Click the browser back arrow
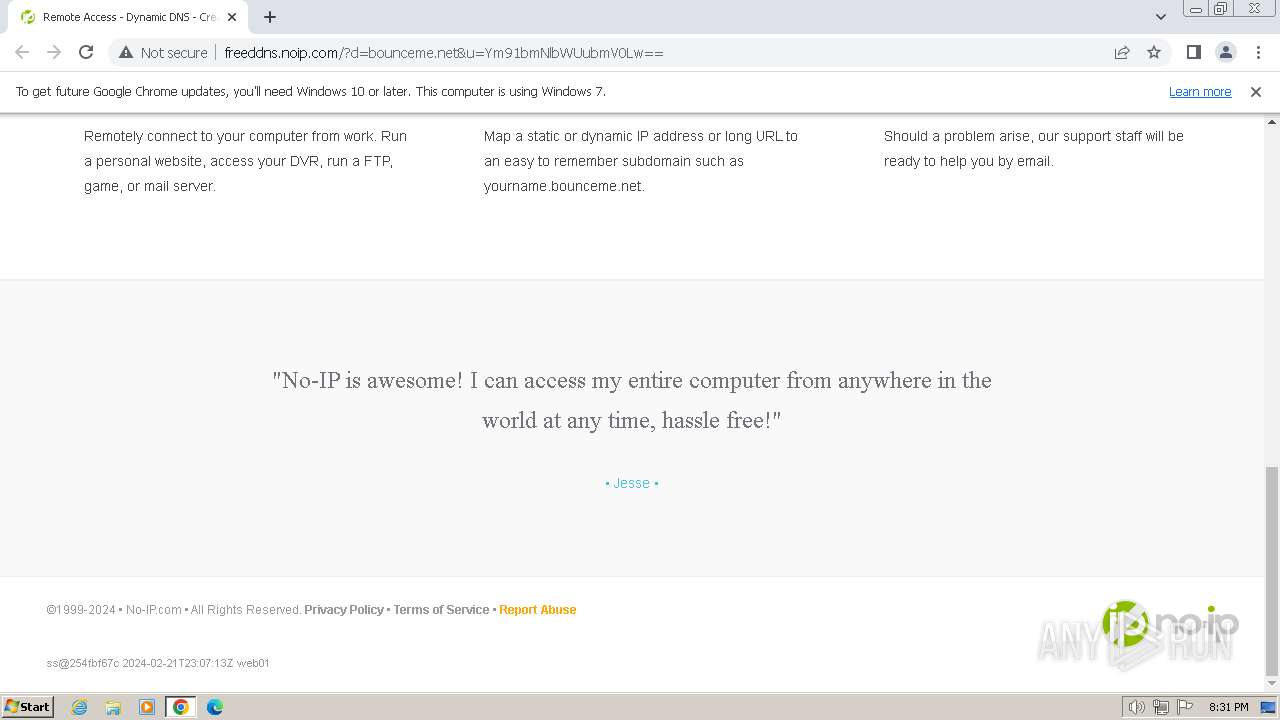Screen dimensions: 1280x720 tap(22, 52)
